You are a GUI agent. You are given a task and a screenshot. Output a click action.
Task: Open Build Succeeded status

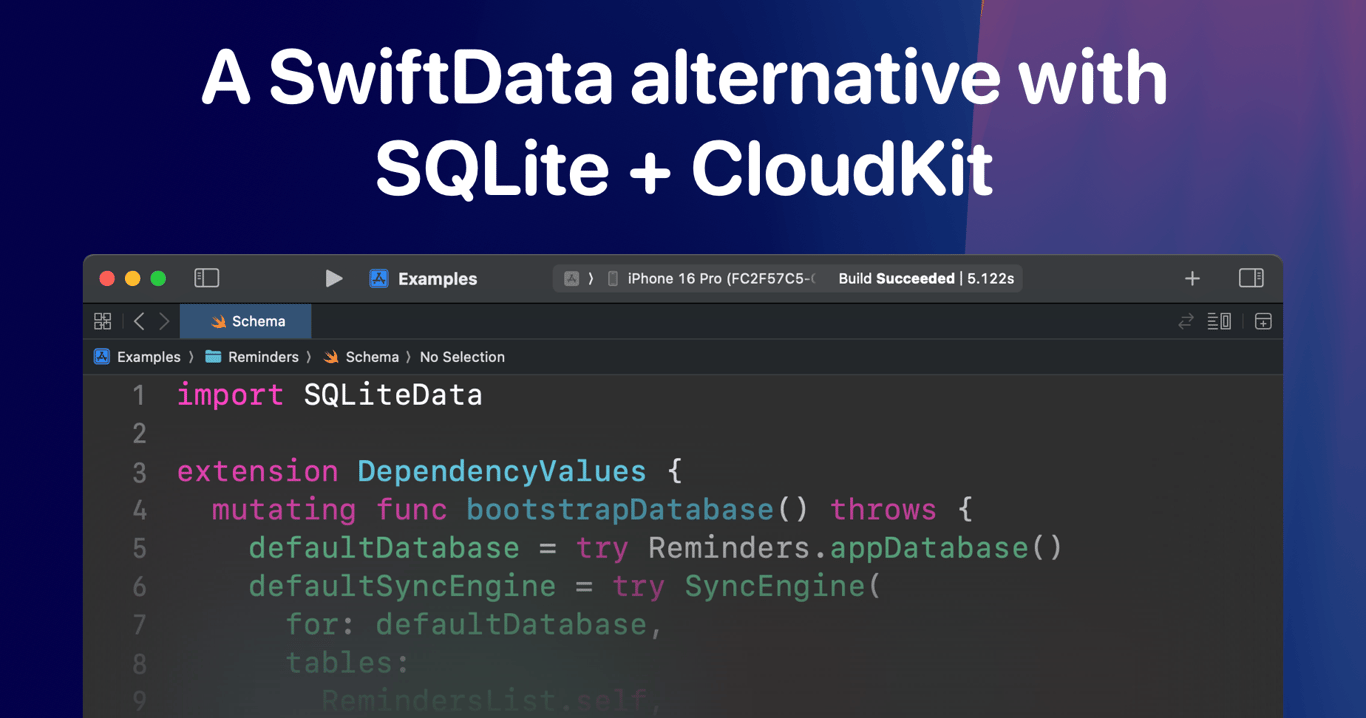[926, 279]
